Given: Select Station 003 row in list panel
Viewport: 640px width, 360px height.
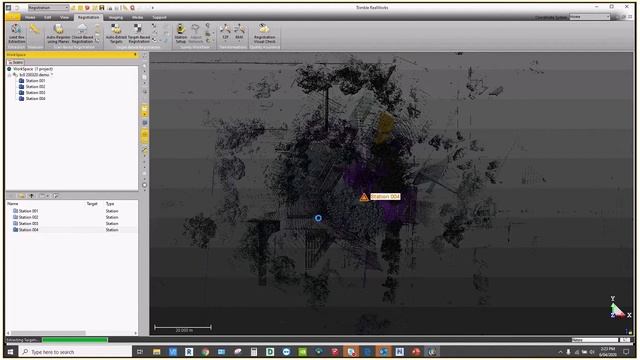Looking at the screenshot, I should point(71,224).
